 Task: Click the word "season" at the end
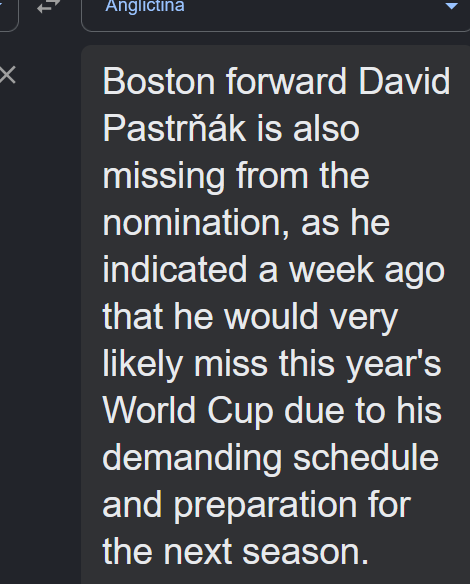tap(305, 552)
